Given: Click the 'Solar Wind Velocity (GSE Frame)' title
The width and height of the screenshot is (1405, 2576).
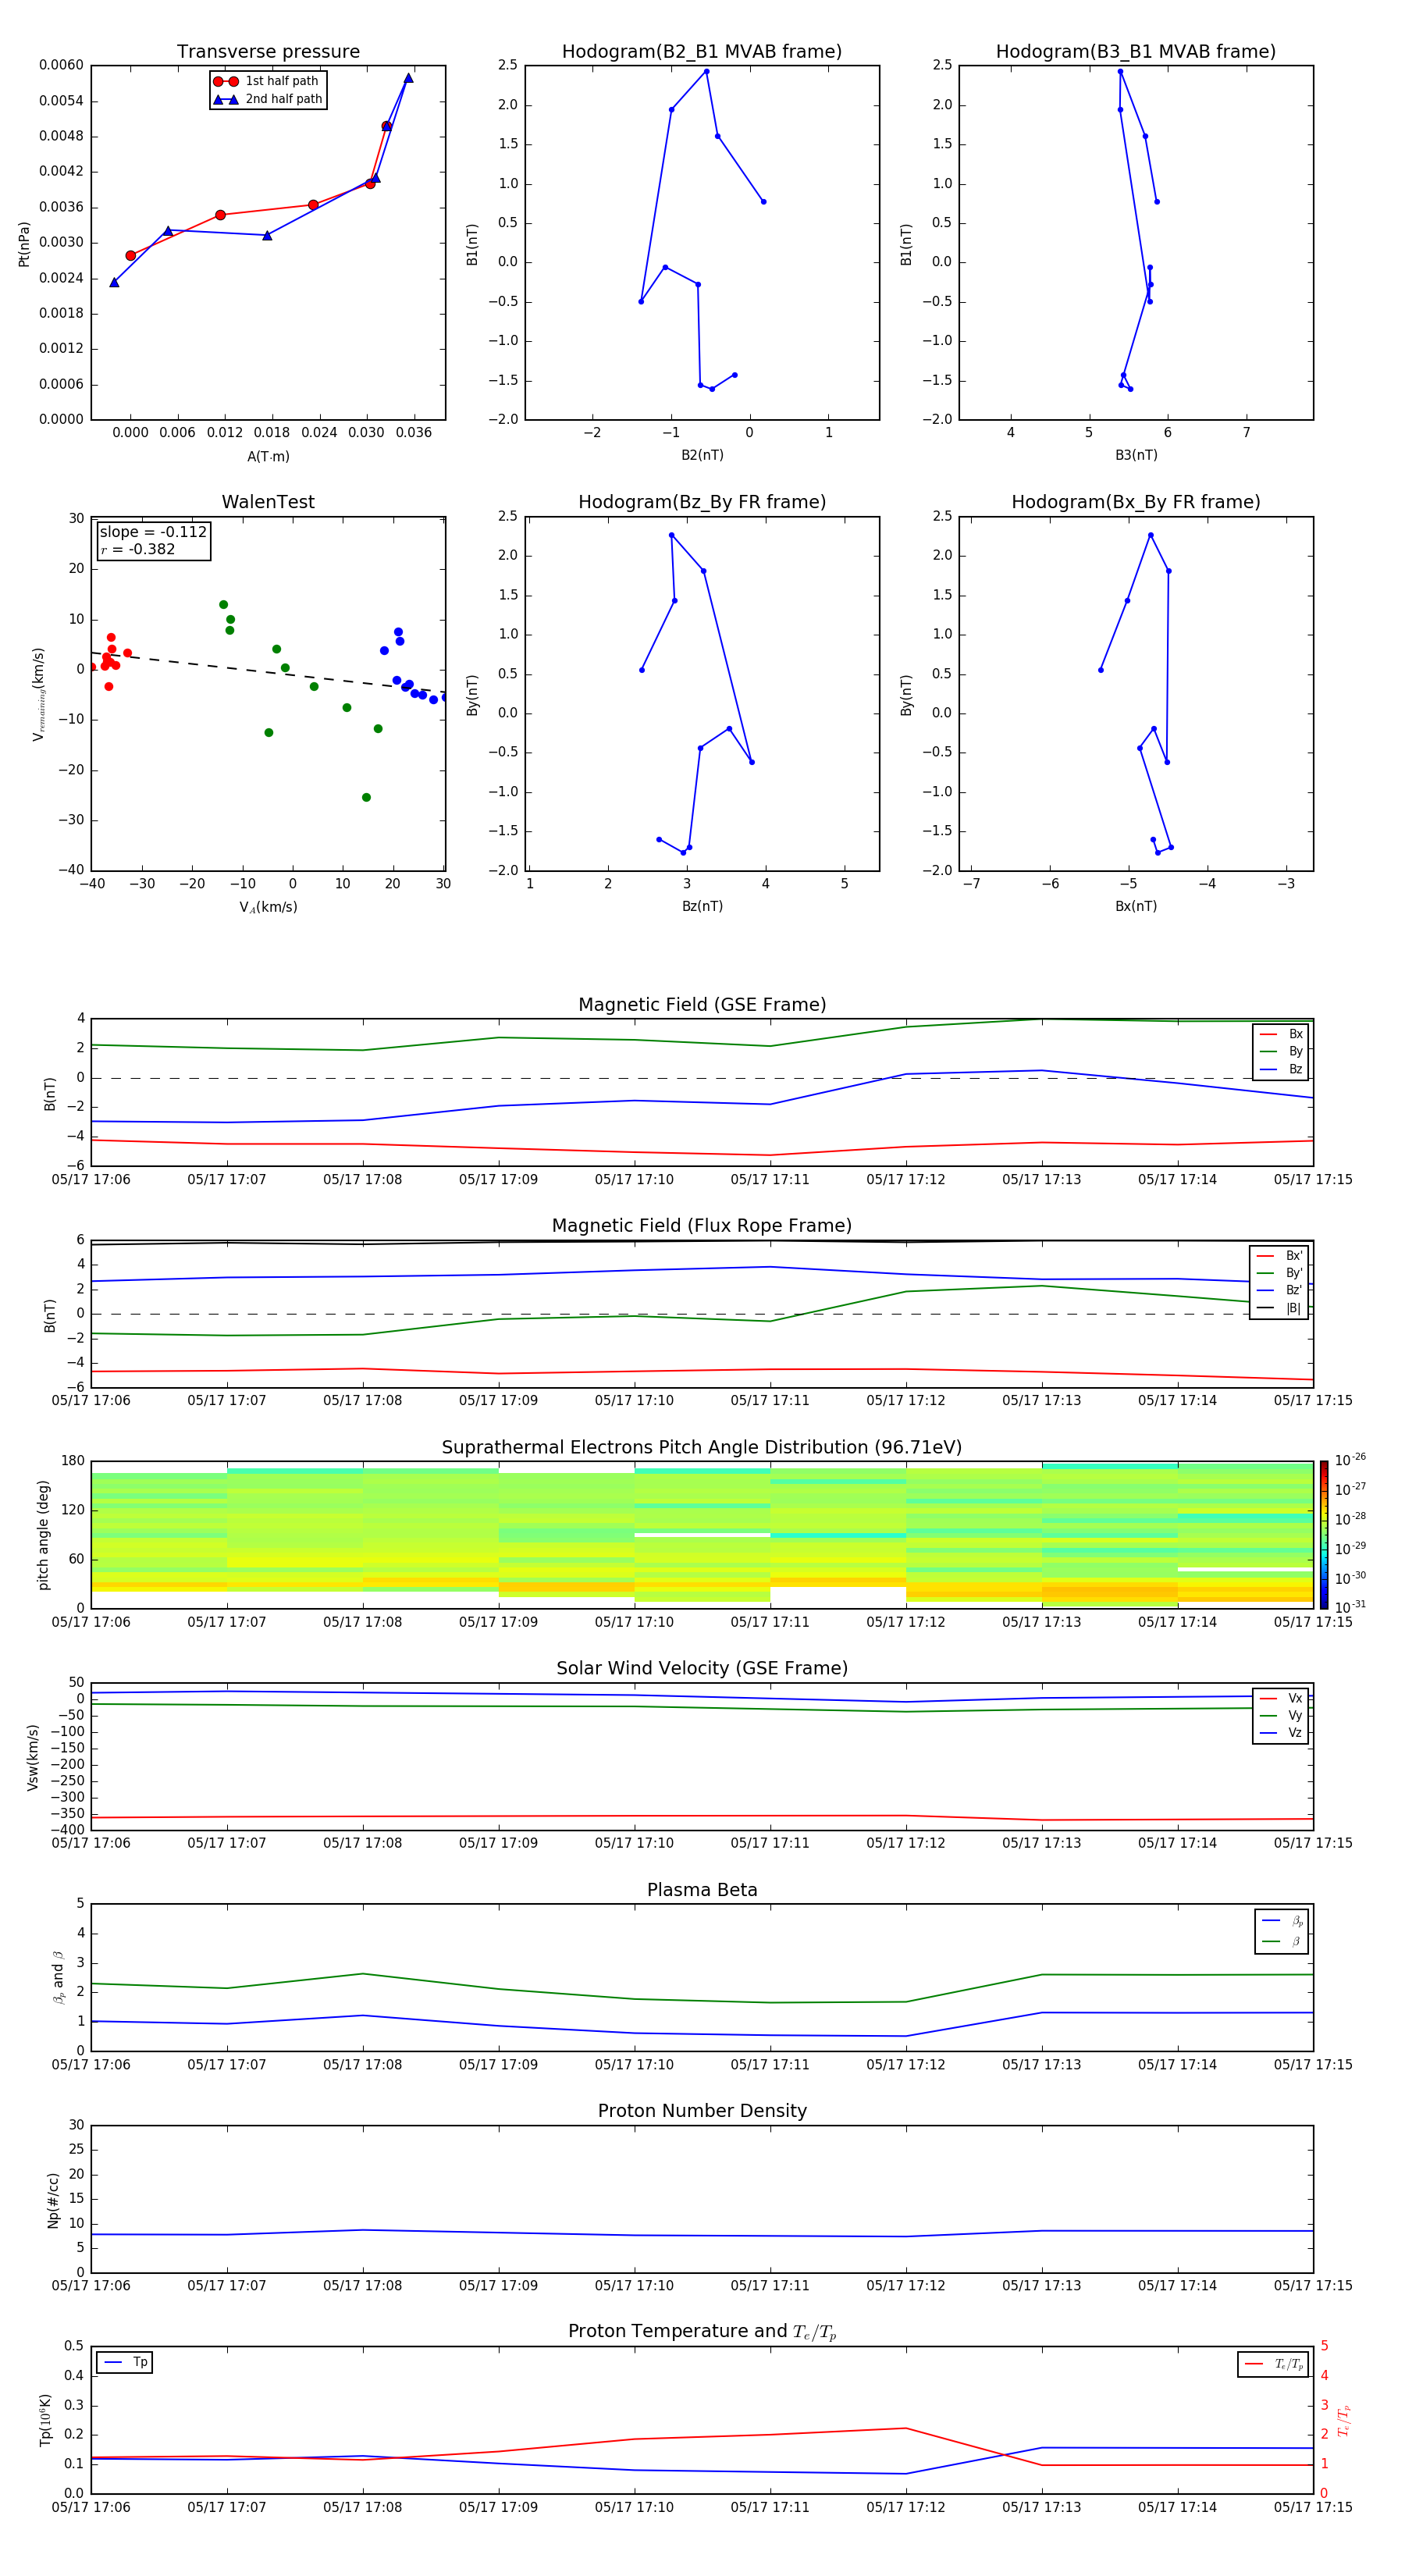Looking at the screenshot, I should (702, 1669).
